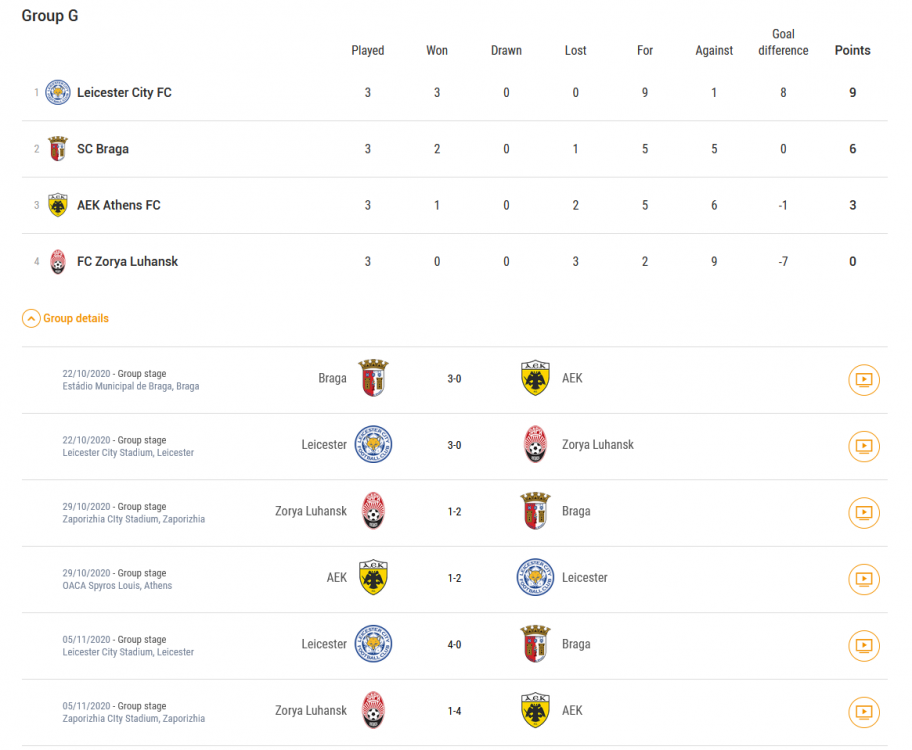Click the SC Braga crest in standings
The height and width of the screenshot is (750, 912).
[x=58, y=149]
